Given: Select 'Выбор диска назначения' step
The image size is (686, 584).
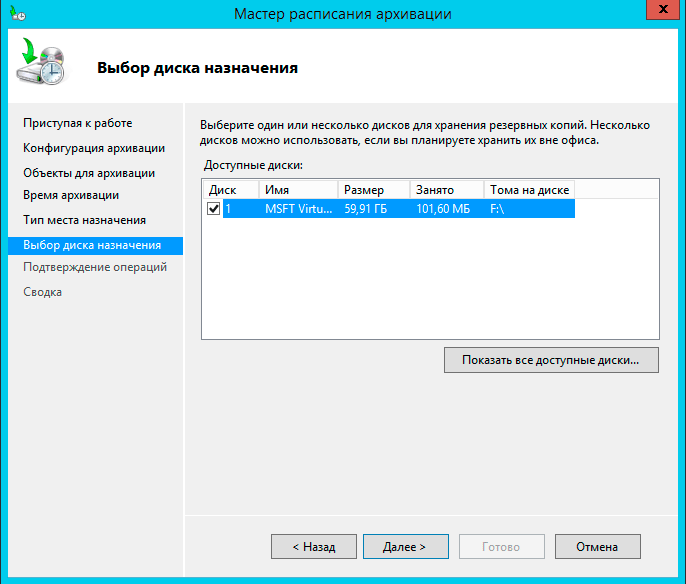Looking at the screenshot, I should pyautogui.click(x=95, y=245).
